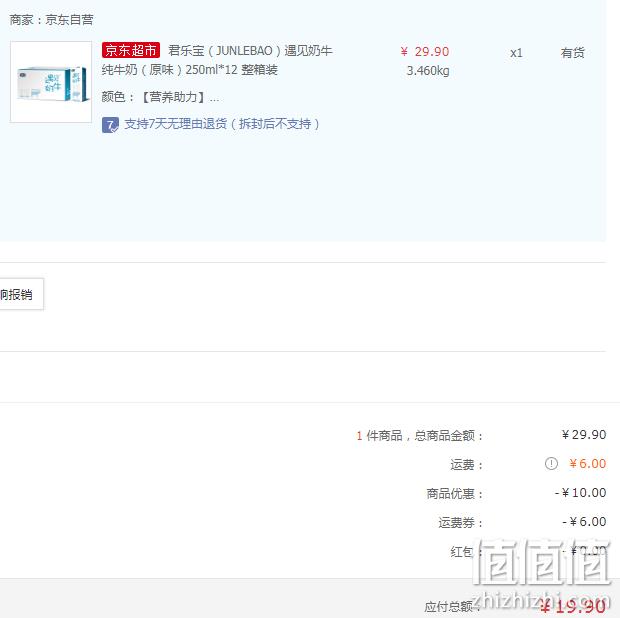620x618 pixels.
Task: Click the product price ¥29.90
Action: pyautogui.click(x=425, y=51)
